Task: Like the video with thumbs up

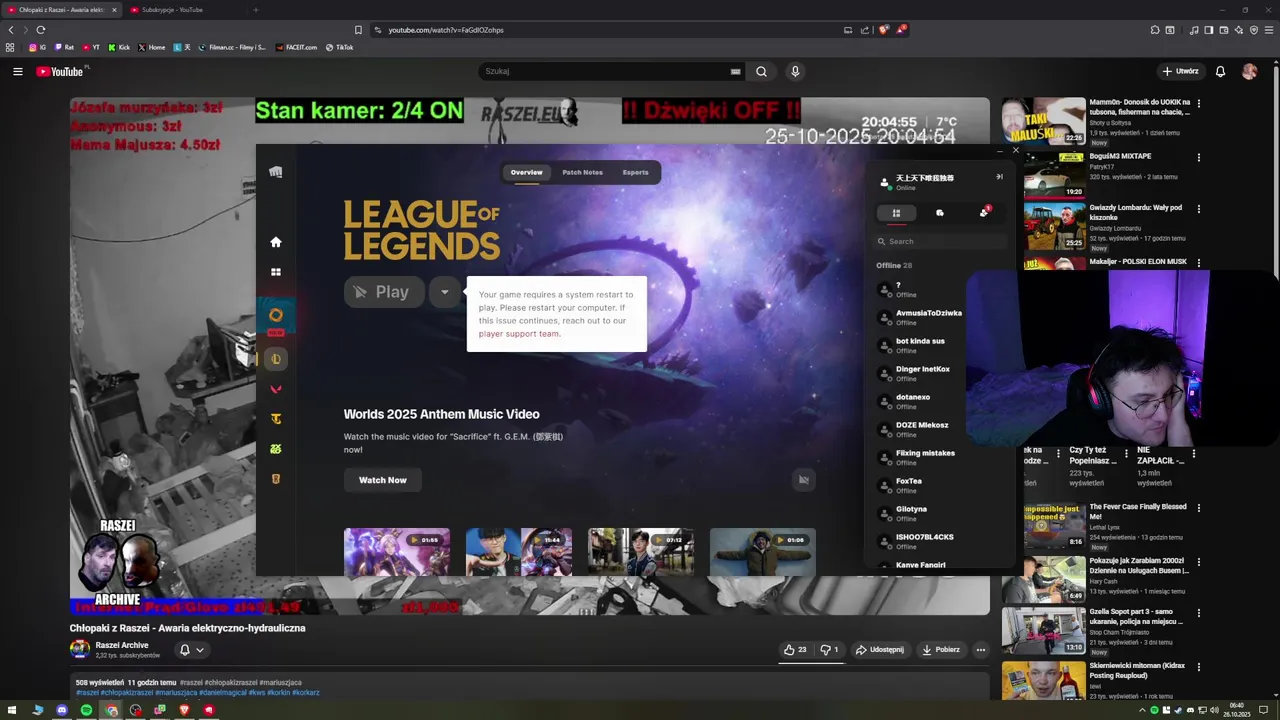Action: click(x=796, y=649)
